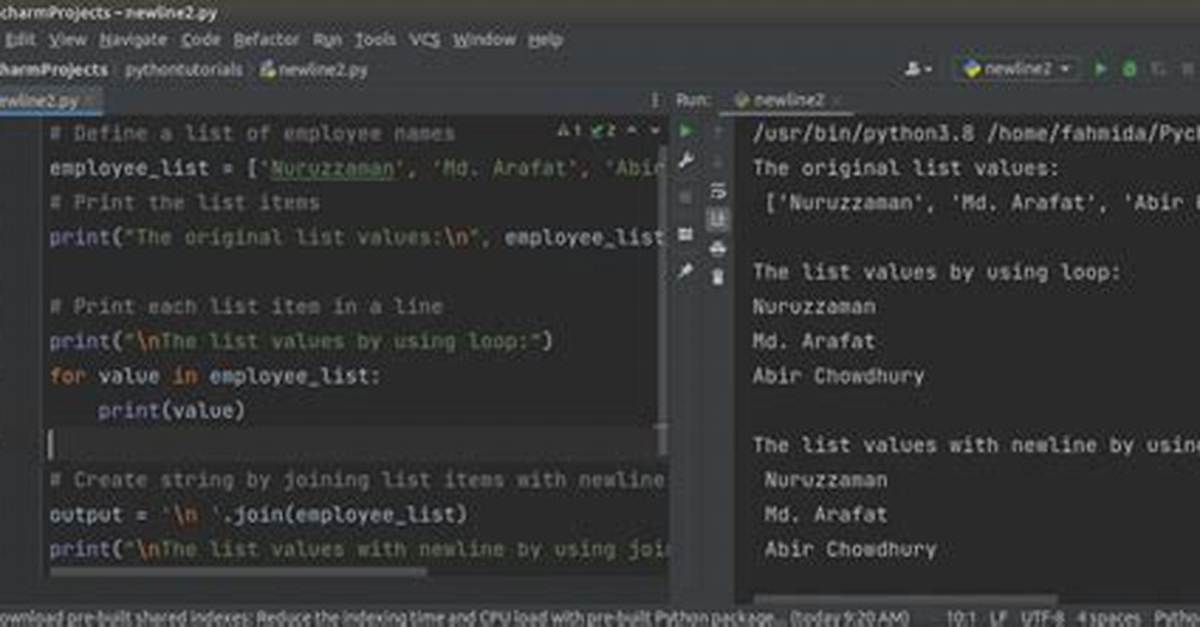Toggle scroll to end in Run output
This screenshot has width=1200, height=627.
717,219
